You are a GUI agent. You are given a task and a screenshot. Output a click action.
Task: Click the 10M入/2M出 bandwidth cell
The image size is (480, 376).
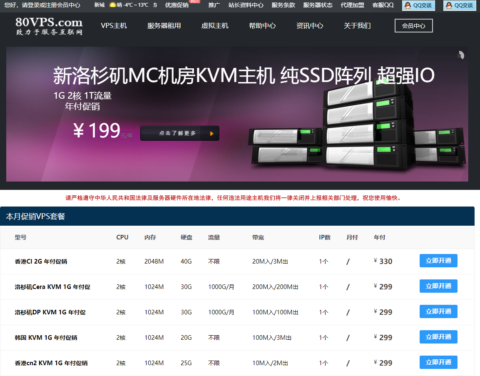(x=270, y=363)
